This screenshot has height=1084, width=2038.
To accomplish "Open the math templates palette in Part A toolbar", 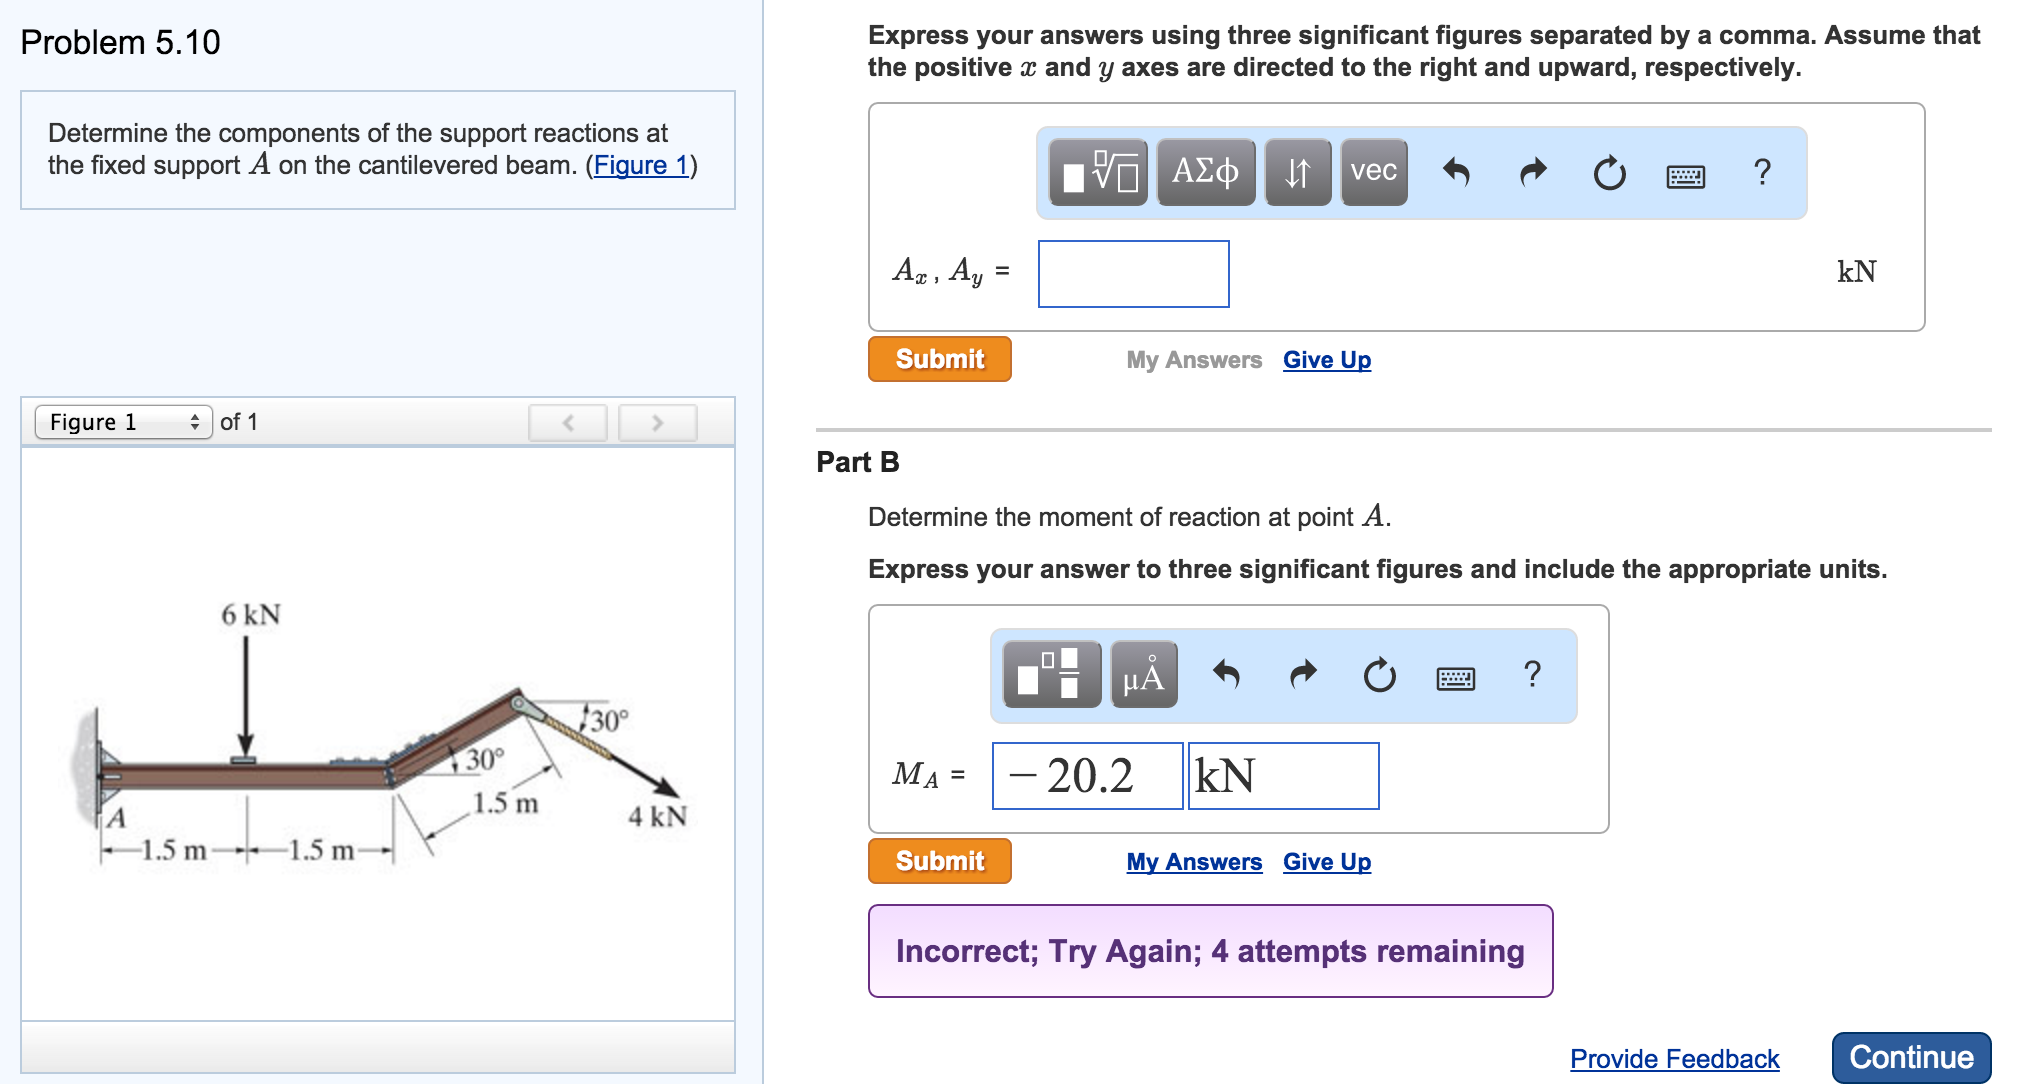I will 1100,172.
